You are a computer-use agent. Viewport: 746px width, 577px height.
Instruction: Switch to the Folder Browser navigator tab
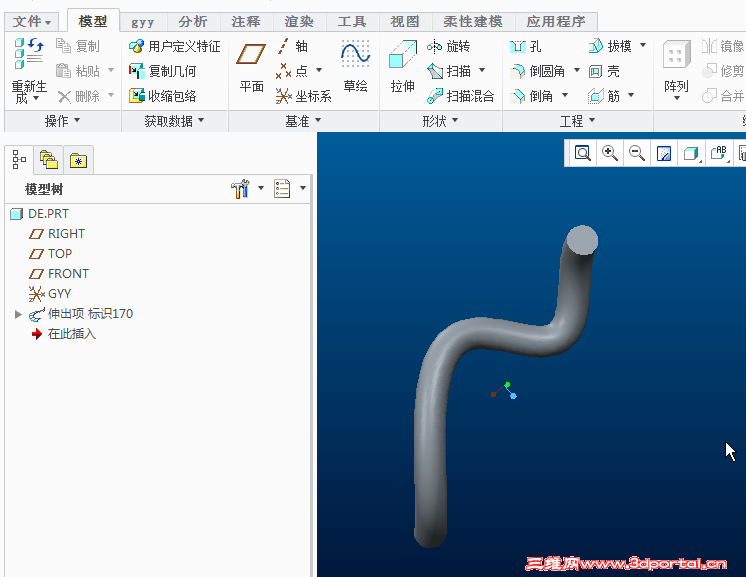[x=49, y=159]
